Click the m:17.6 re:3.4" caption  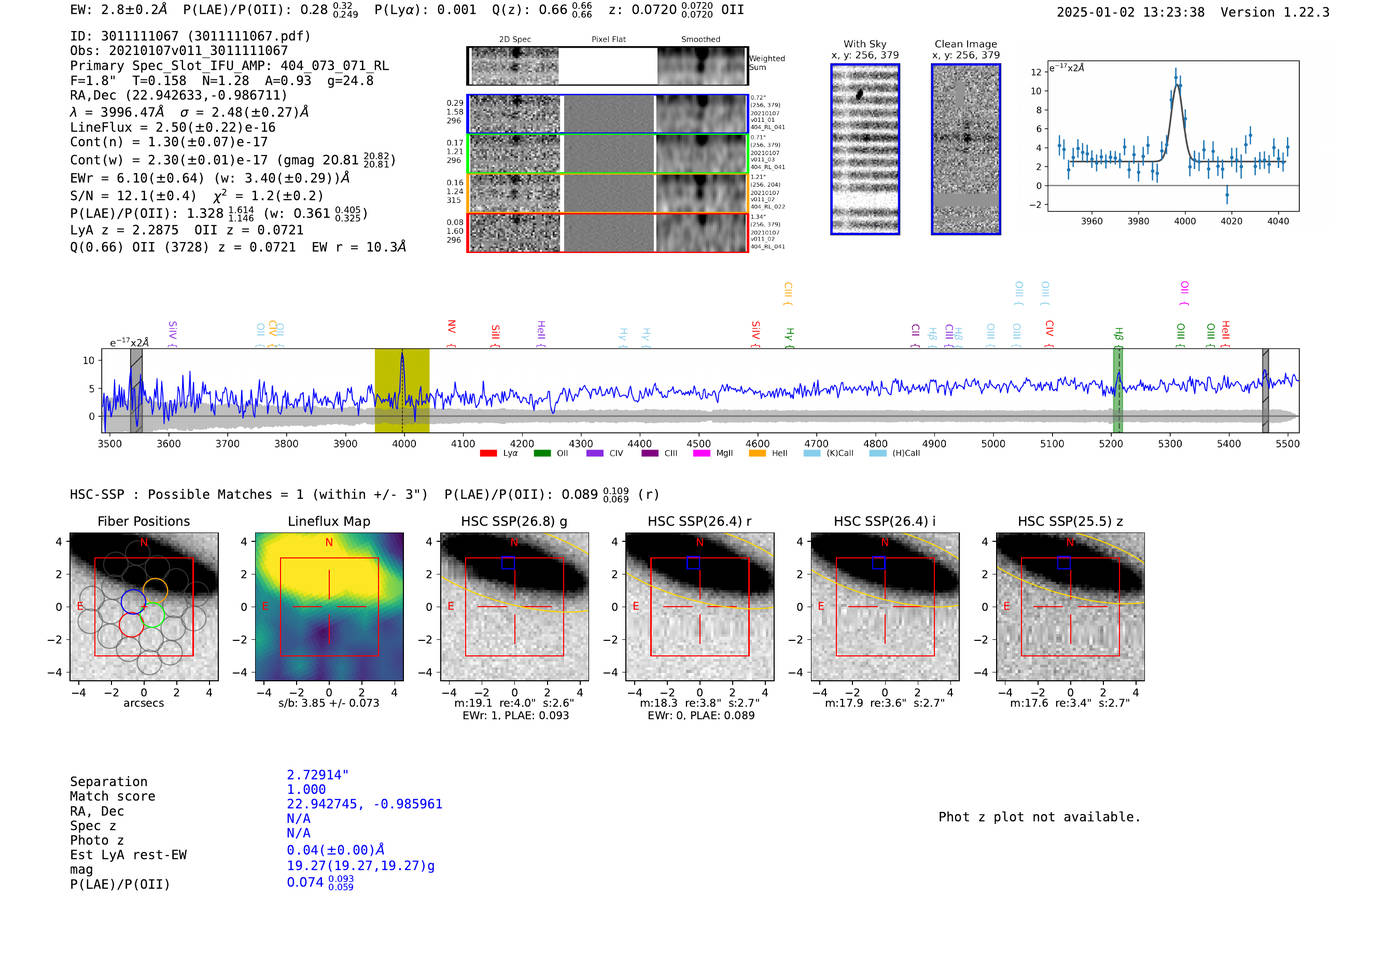pyautogui.click(x=1070, y=703)
